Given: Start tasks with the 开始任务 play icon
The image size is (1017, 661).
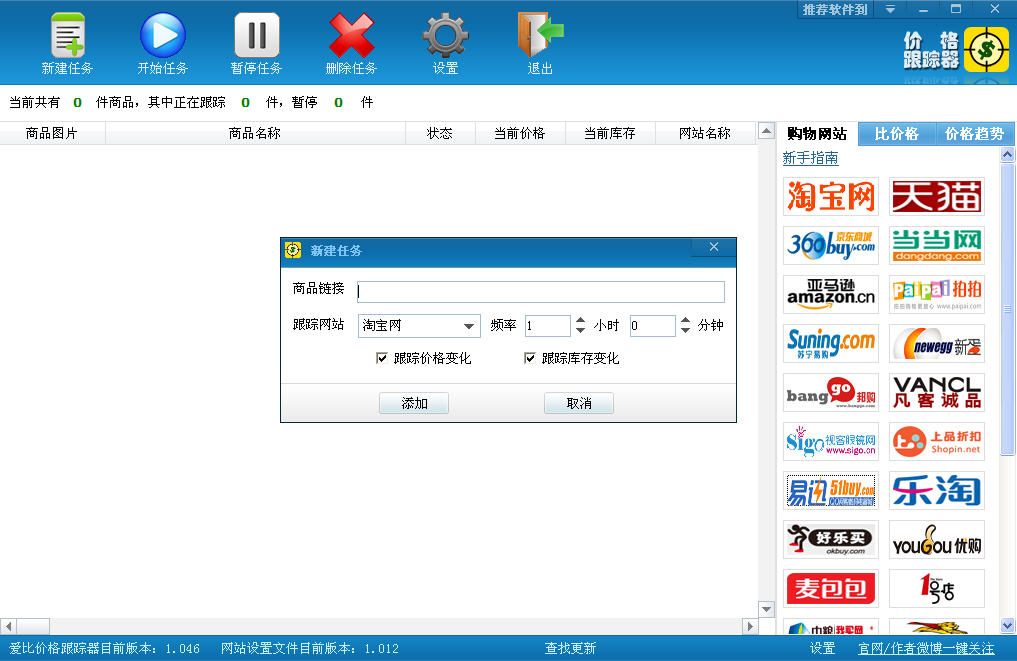Looking at the screenshot, I should pyautogui.click(x=162, y=36).
